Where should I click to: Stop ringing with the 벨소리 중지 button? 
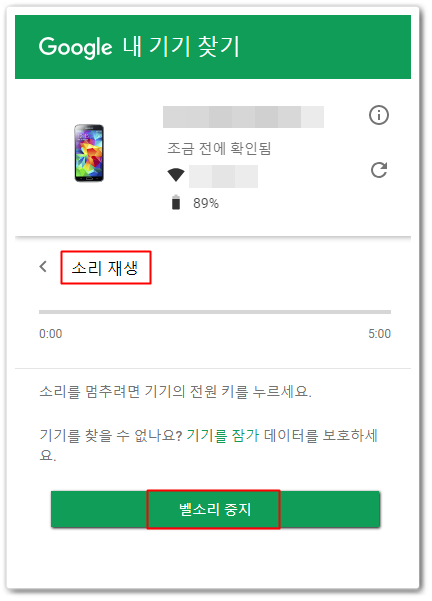[215, 509]
